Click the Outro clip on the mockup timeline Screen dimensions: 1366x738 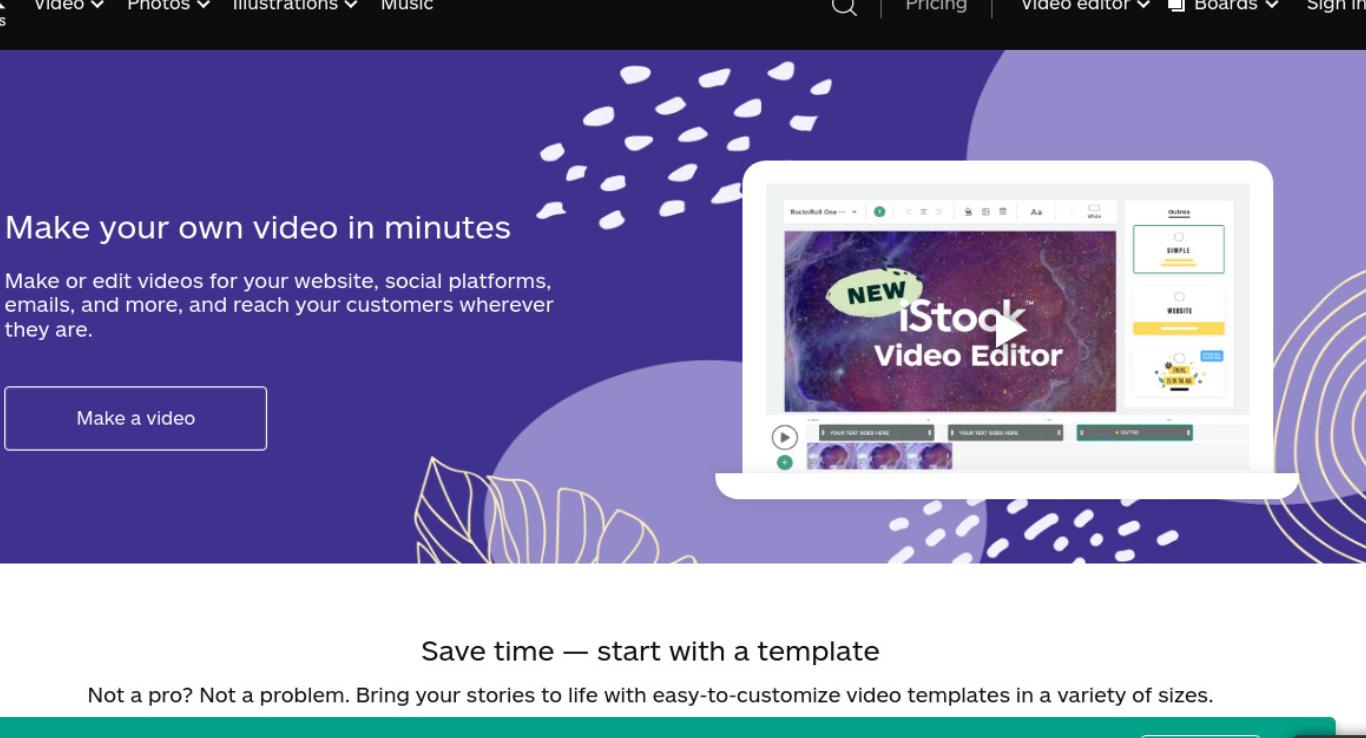click(x=1134, y=433)
